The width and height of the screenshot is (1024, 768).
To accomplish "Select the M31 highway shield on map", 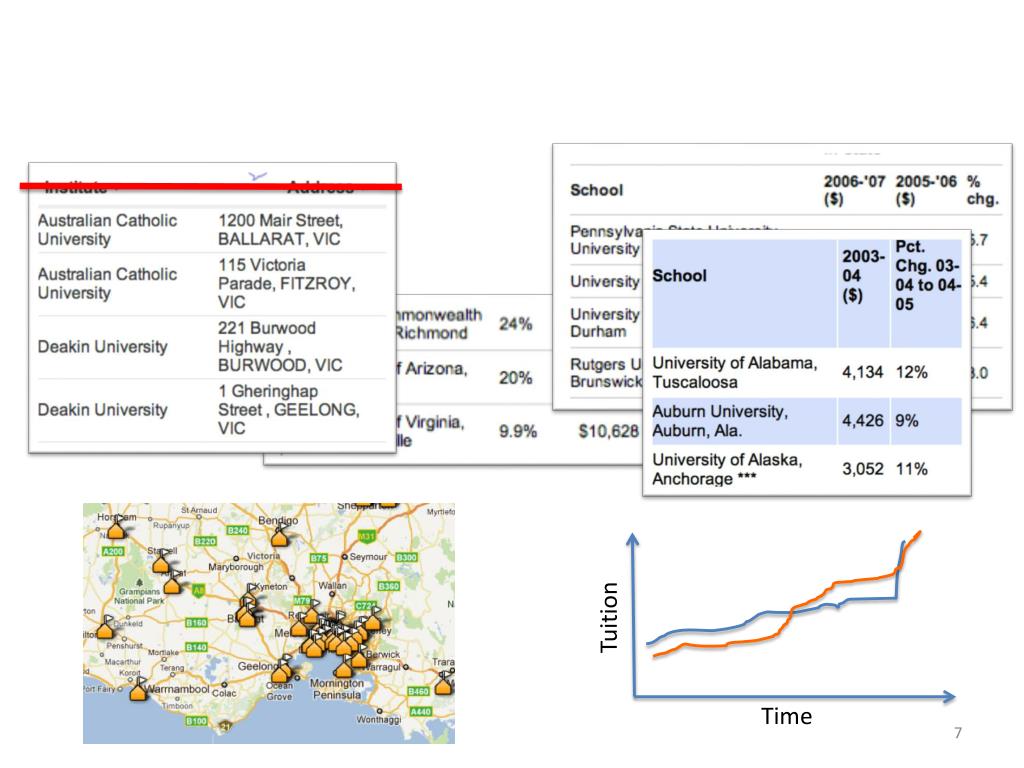I will coord(367,536).
